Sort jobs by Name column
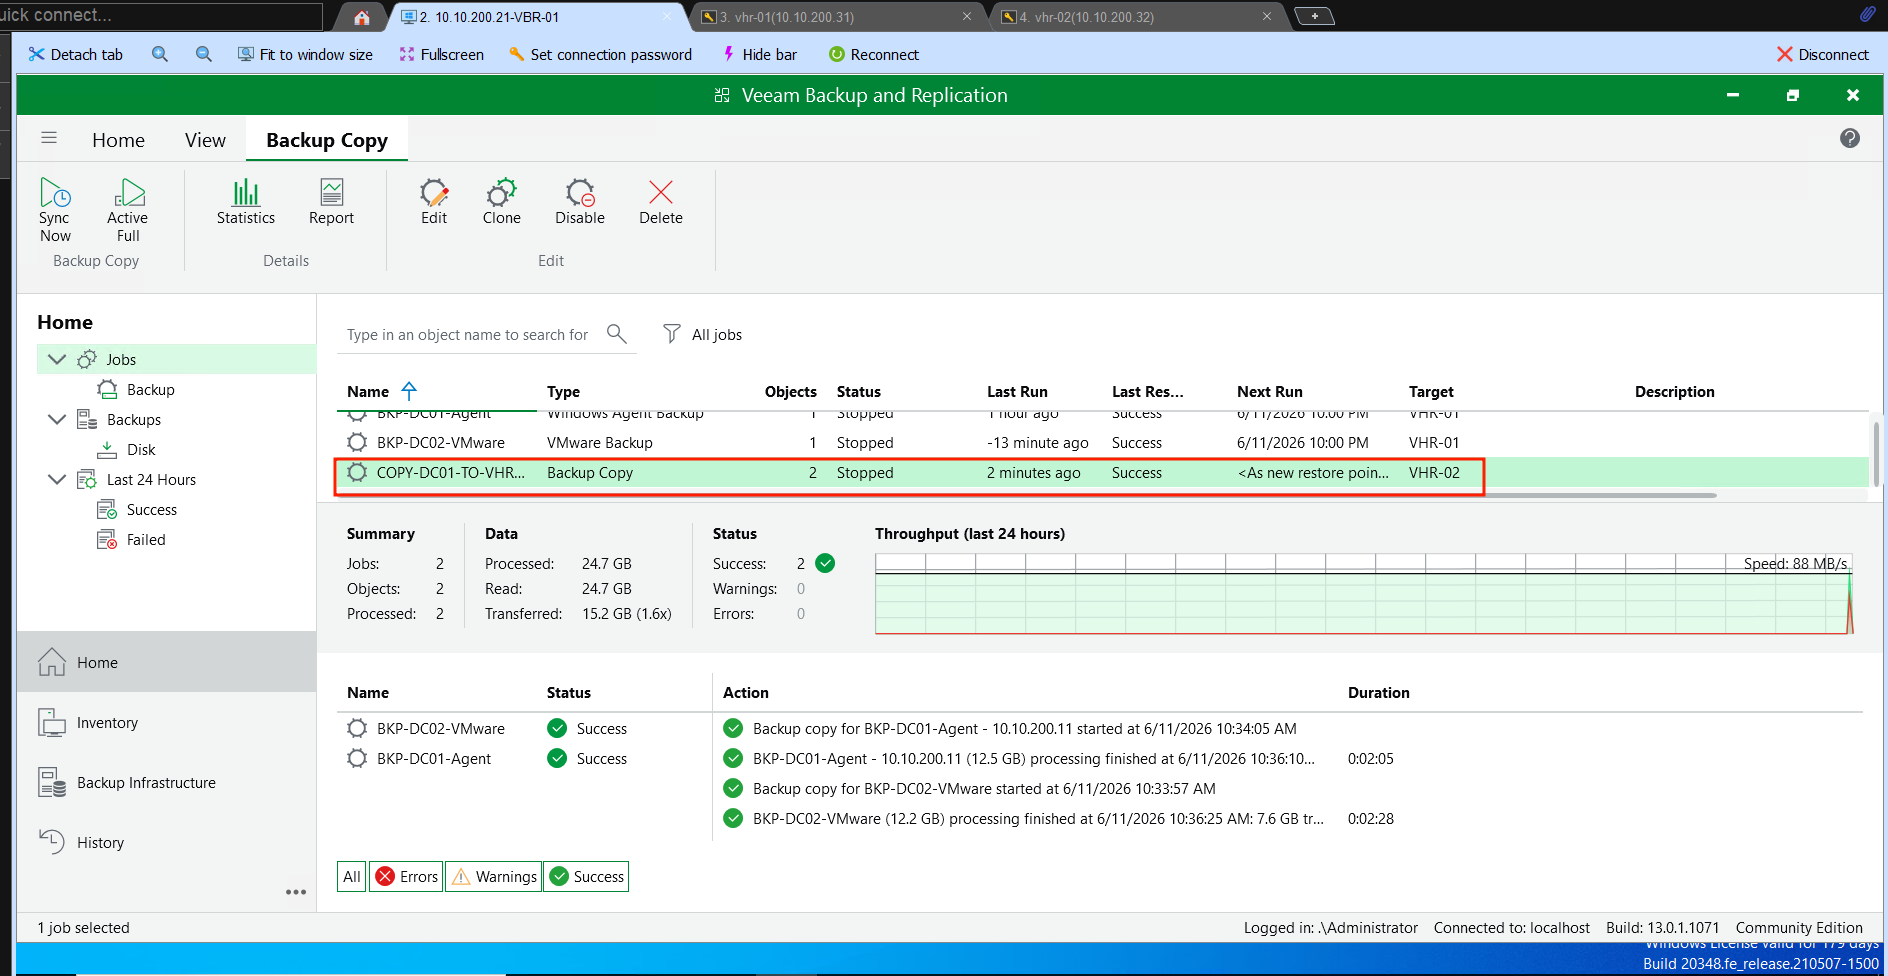Screen dimensions: 1888x976 (x=368, y=392)
